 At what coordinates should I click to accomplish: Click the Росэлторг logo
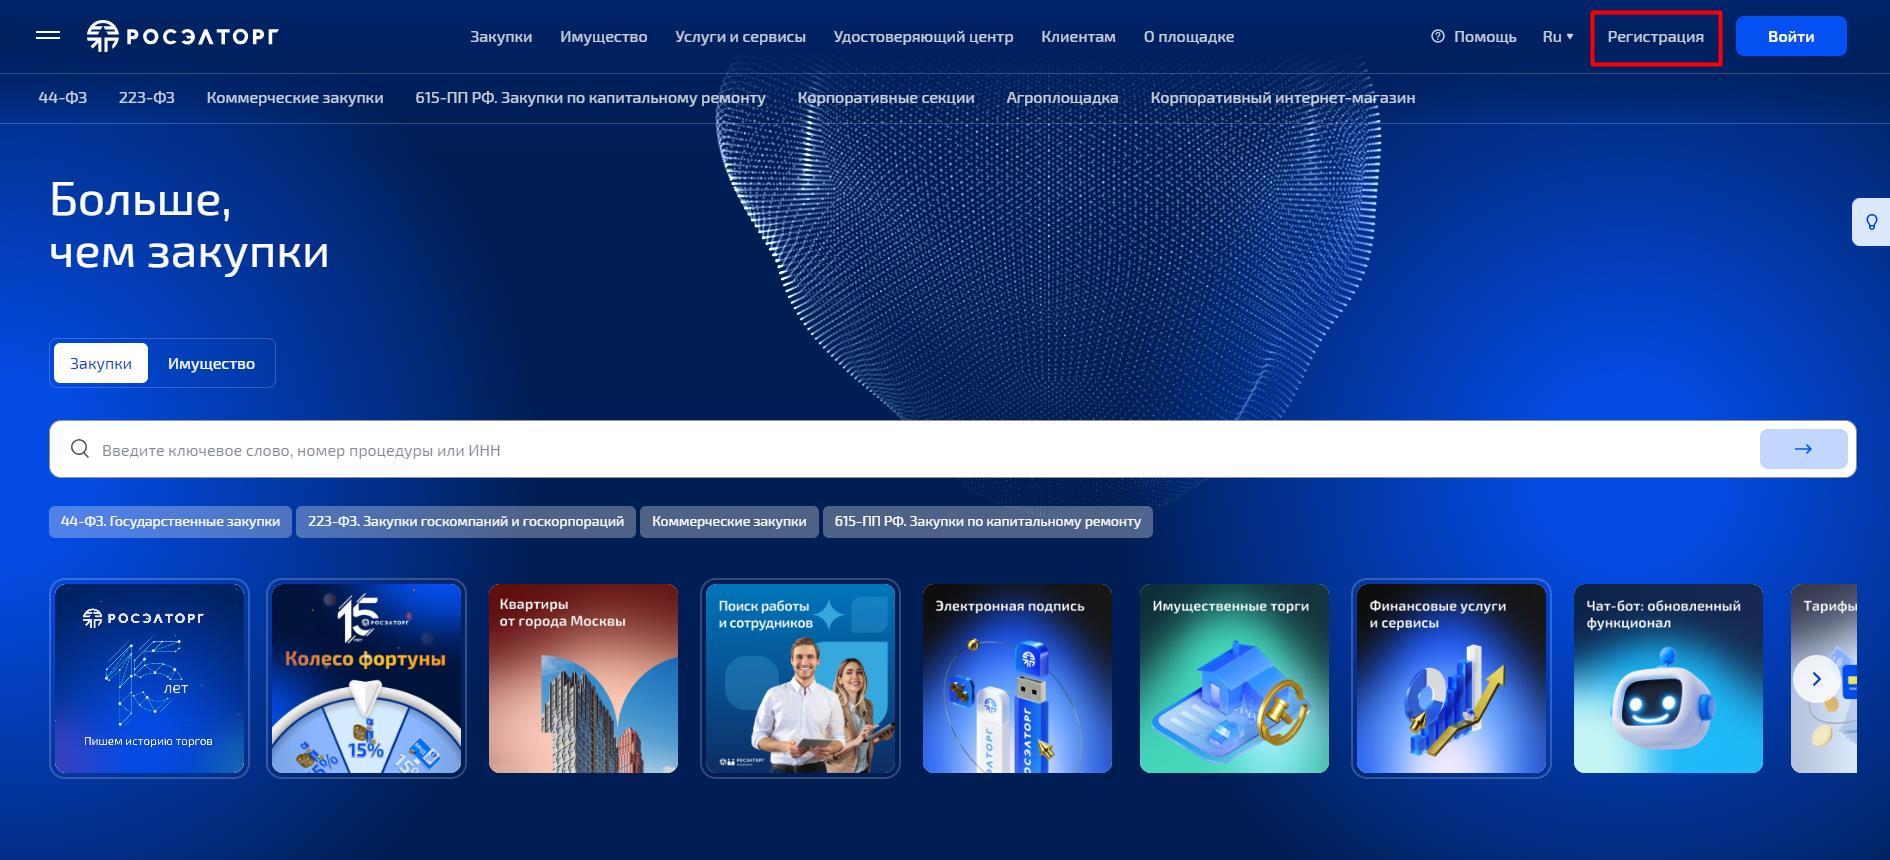182,36
